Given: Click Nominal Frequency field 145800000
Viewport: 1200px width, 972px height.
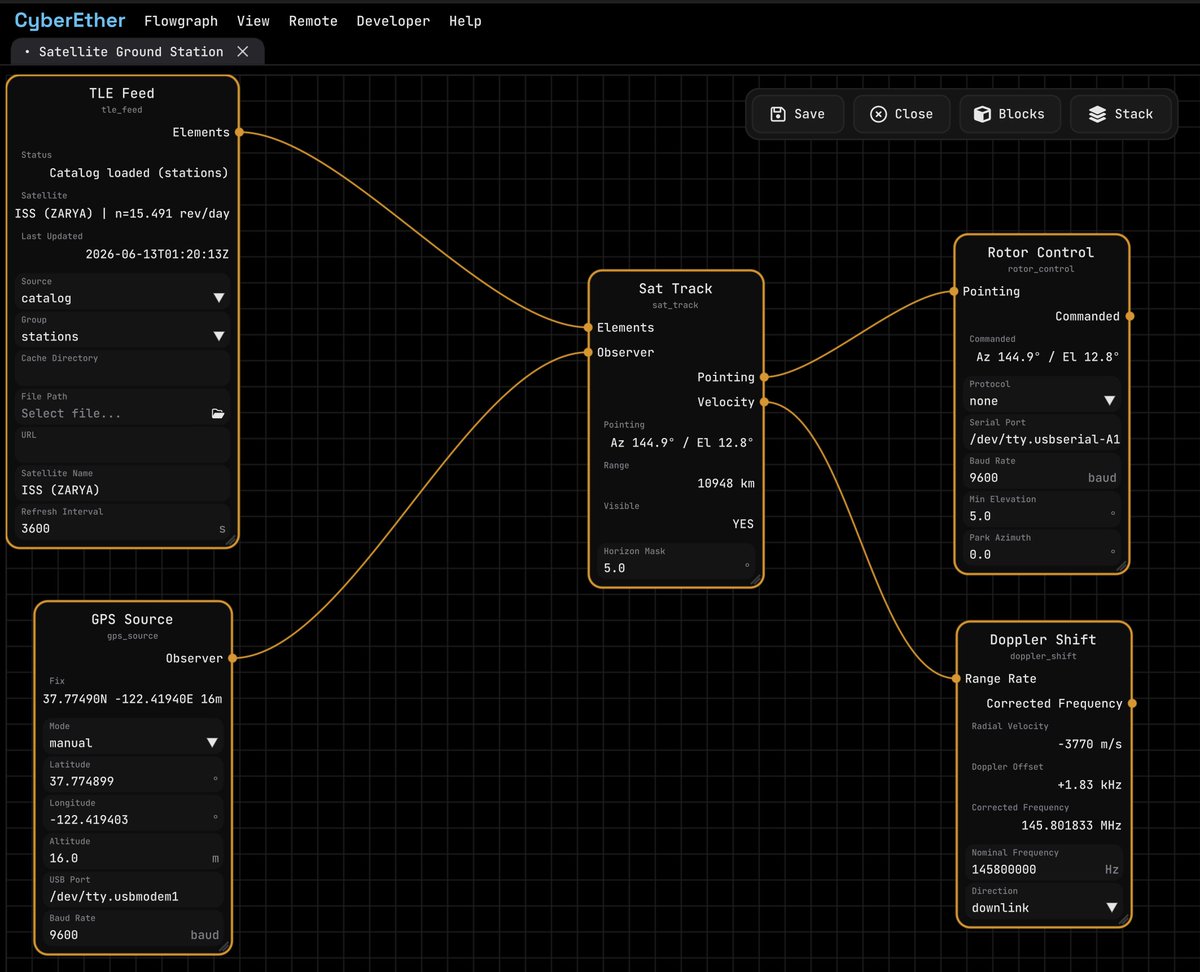Looking at the screenshot, I should click(x=1045, y=862).
